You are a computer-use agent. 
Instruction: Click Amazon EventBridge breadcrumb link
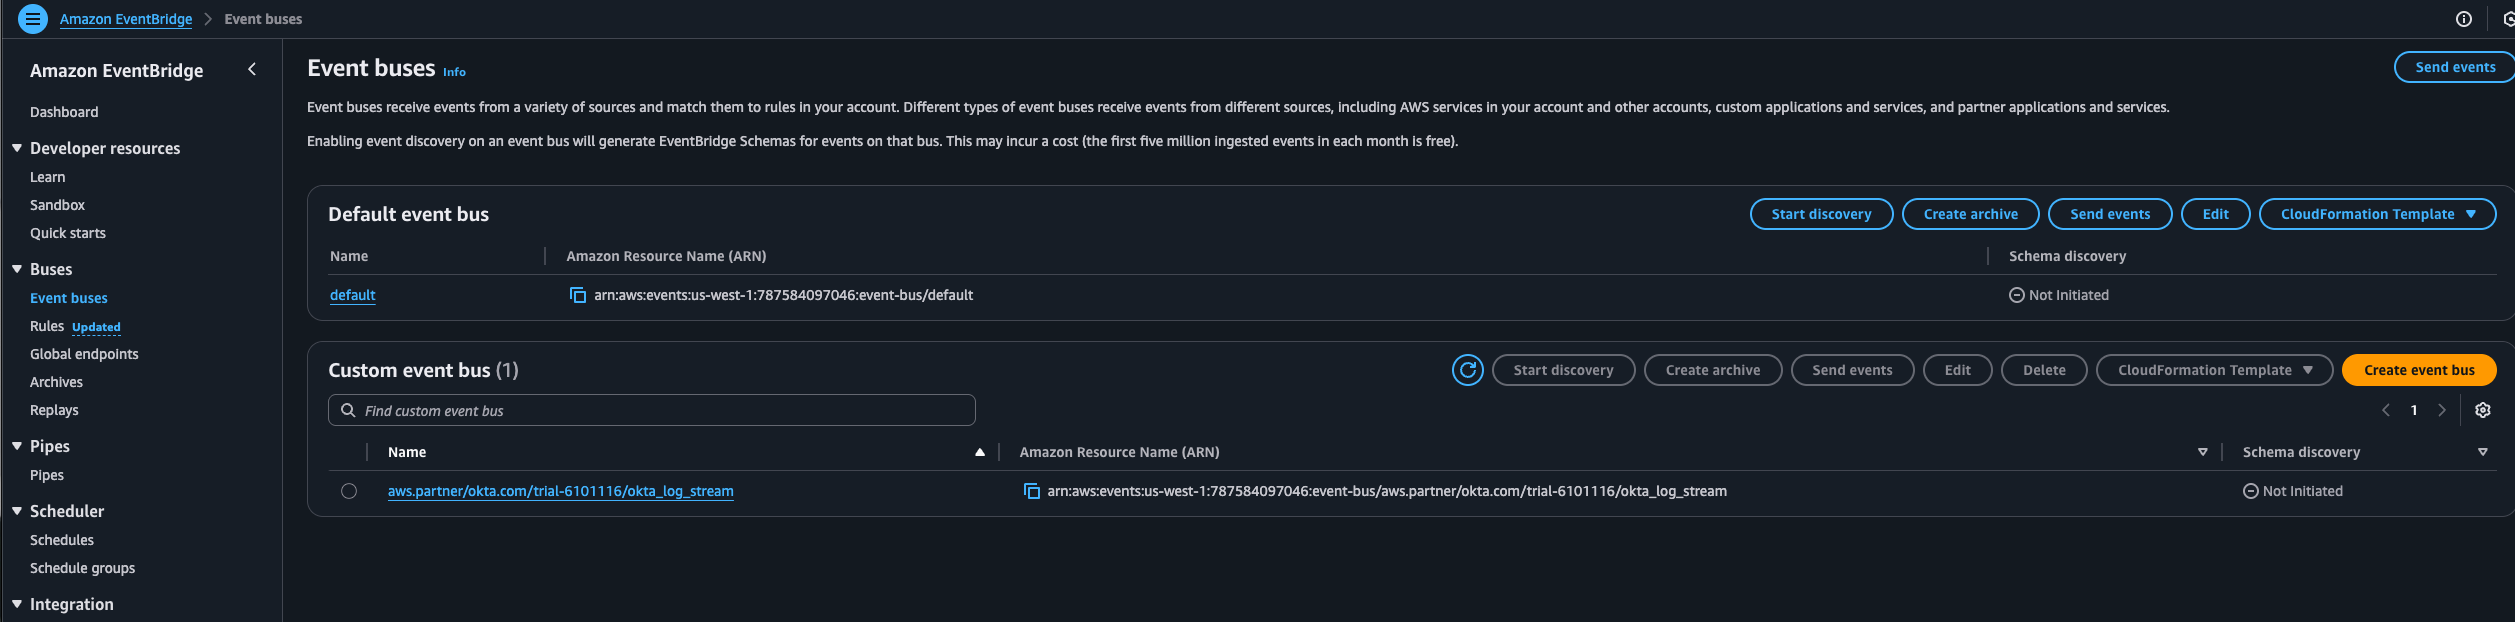tap(126, 19)
